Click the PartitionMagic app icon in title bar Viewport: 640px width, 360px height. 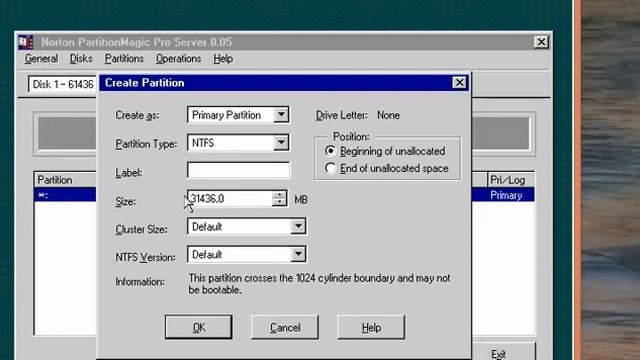pos(25,42)
